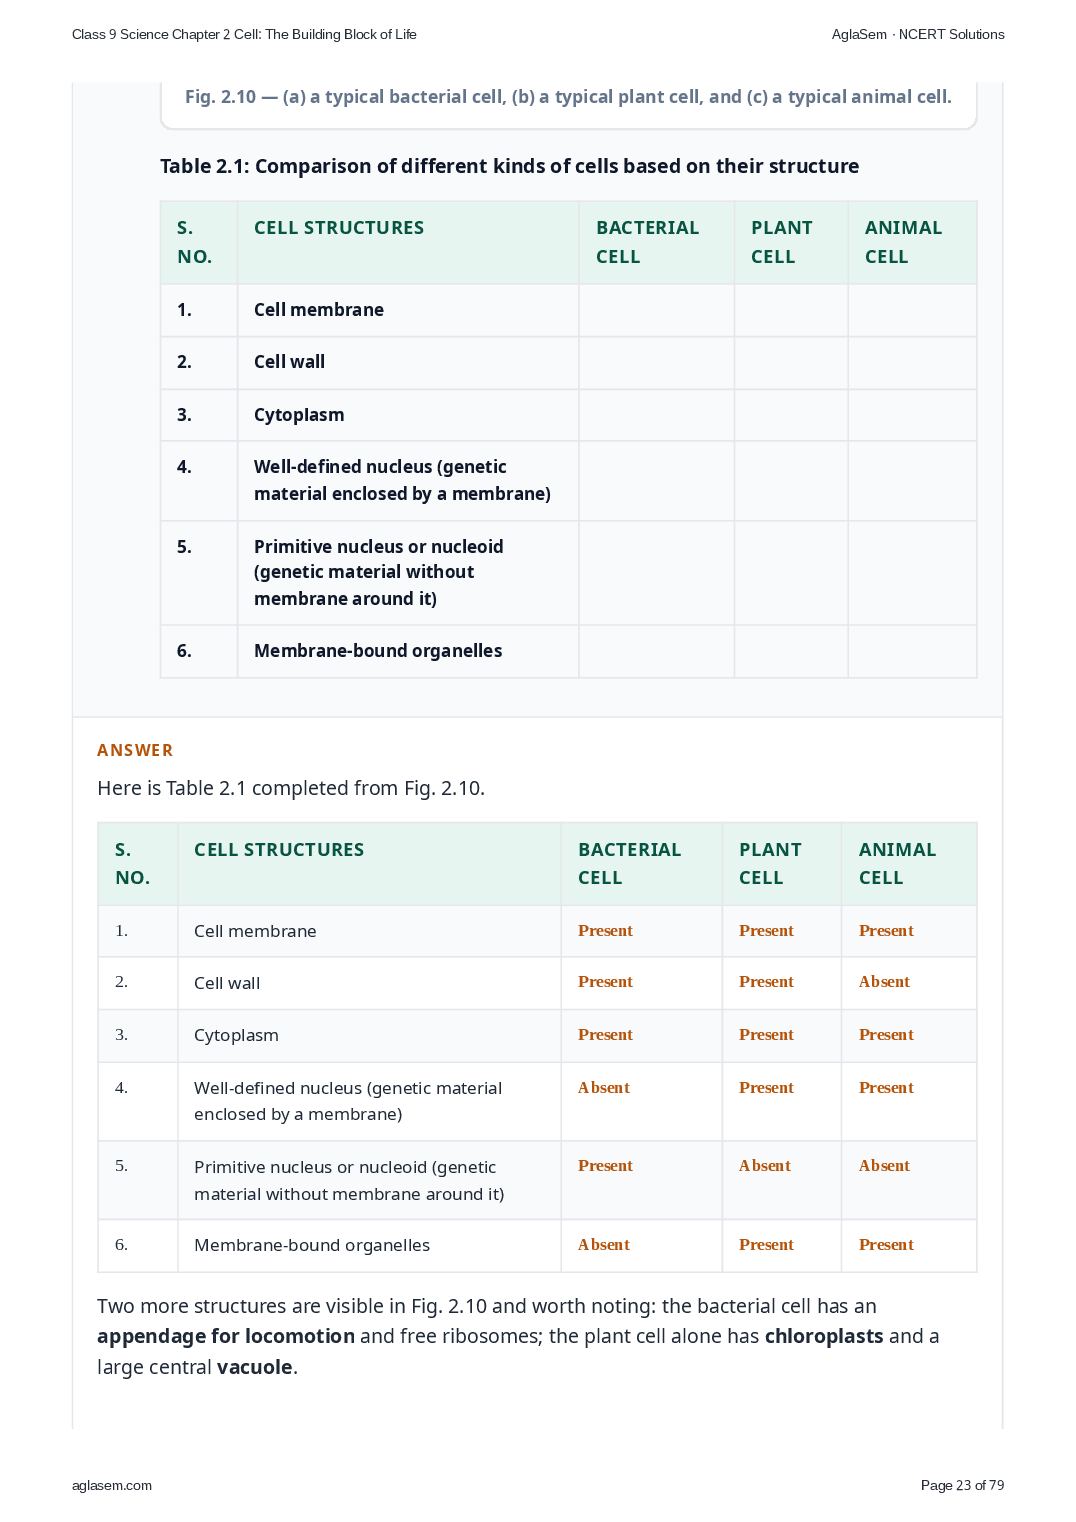Click the bold phrase appendage for locomotion
Screen dimensions: 1076x1522
(226, 1336)
